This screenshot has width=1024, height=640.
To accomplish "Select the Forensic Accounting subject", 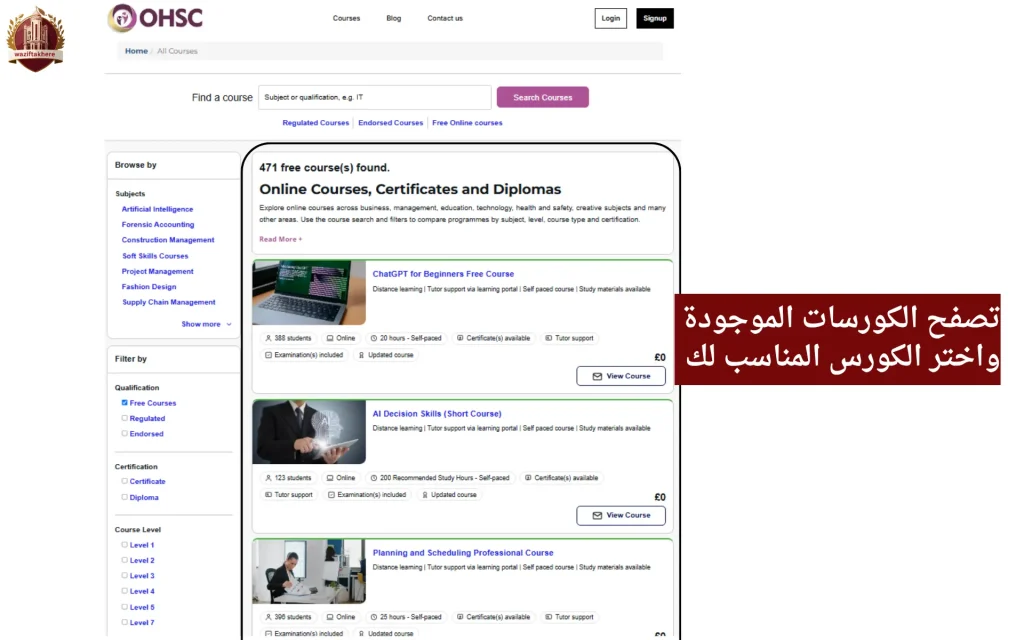I will [x=158, y=225].
